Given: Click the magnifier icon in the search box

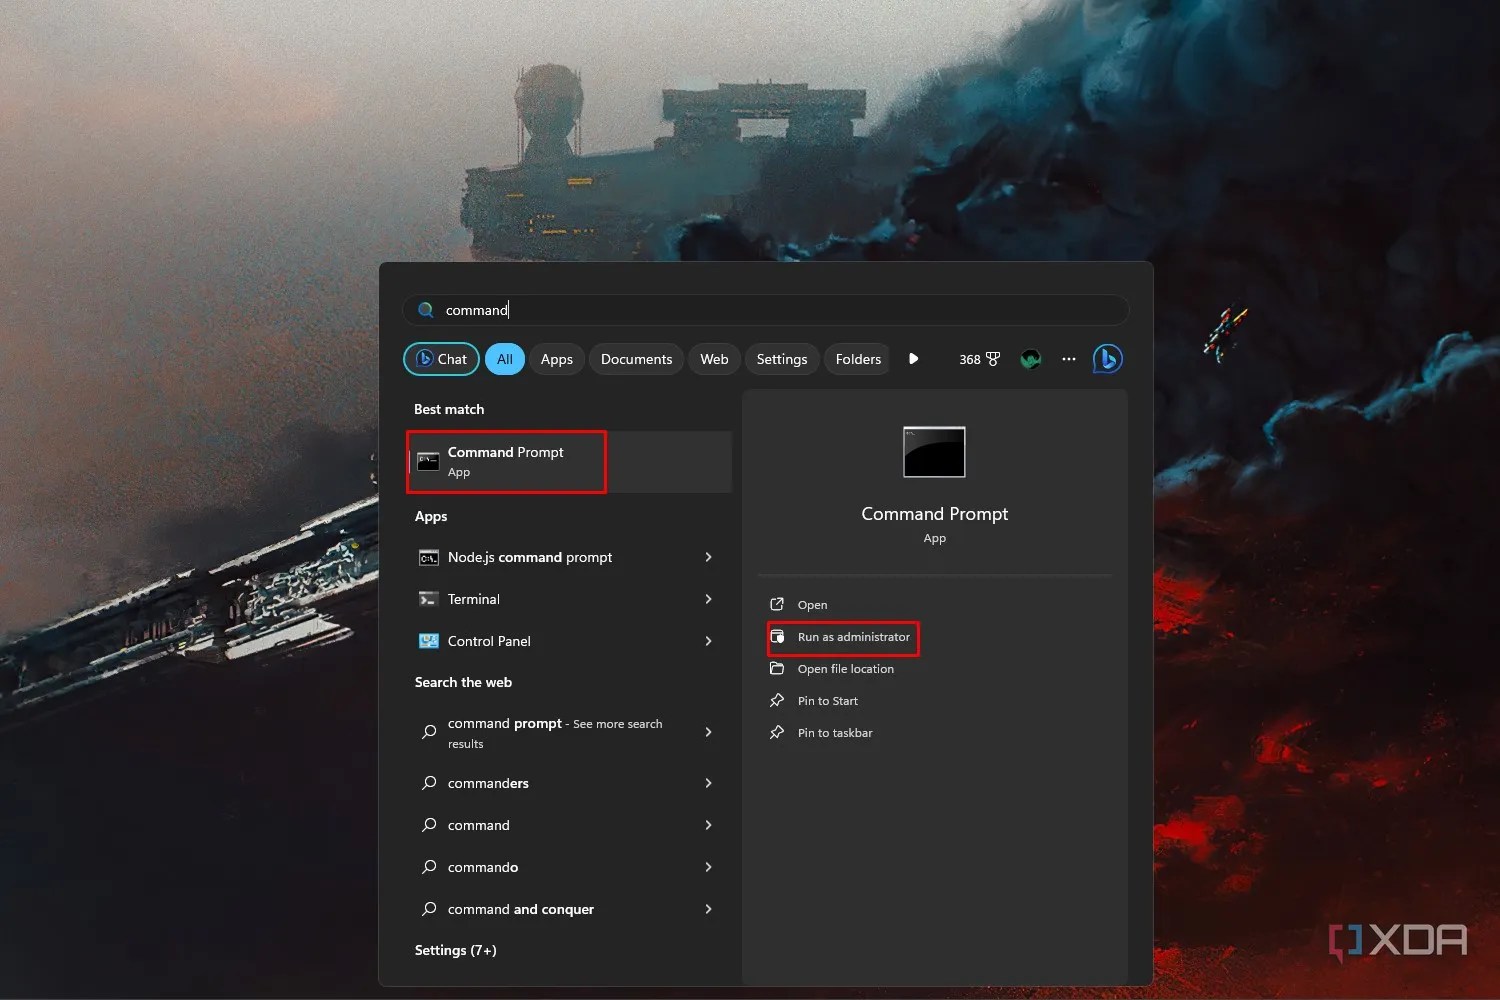Looking at the screenshot, I should [425, 310].
